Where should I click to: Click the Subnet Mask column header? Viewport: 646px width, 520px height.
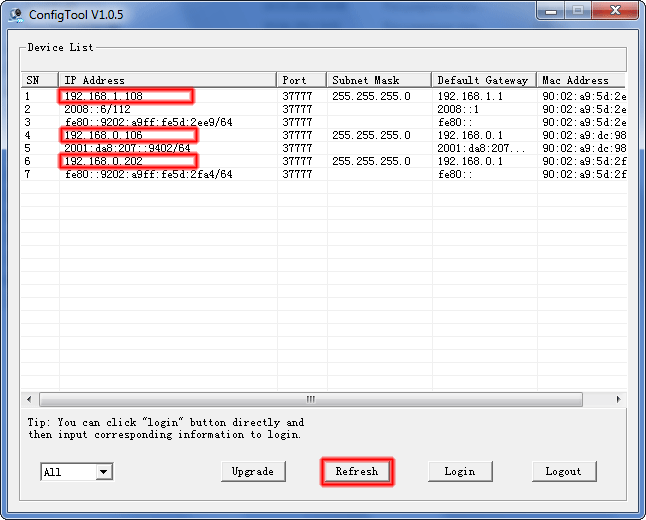coord(378,80)
